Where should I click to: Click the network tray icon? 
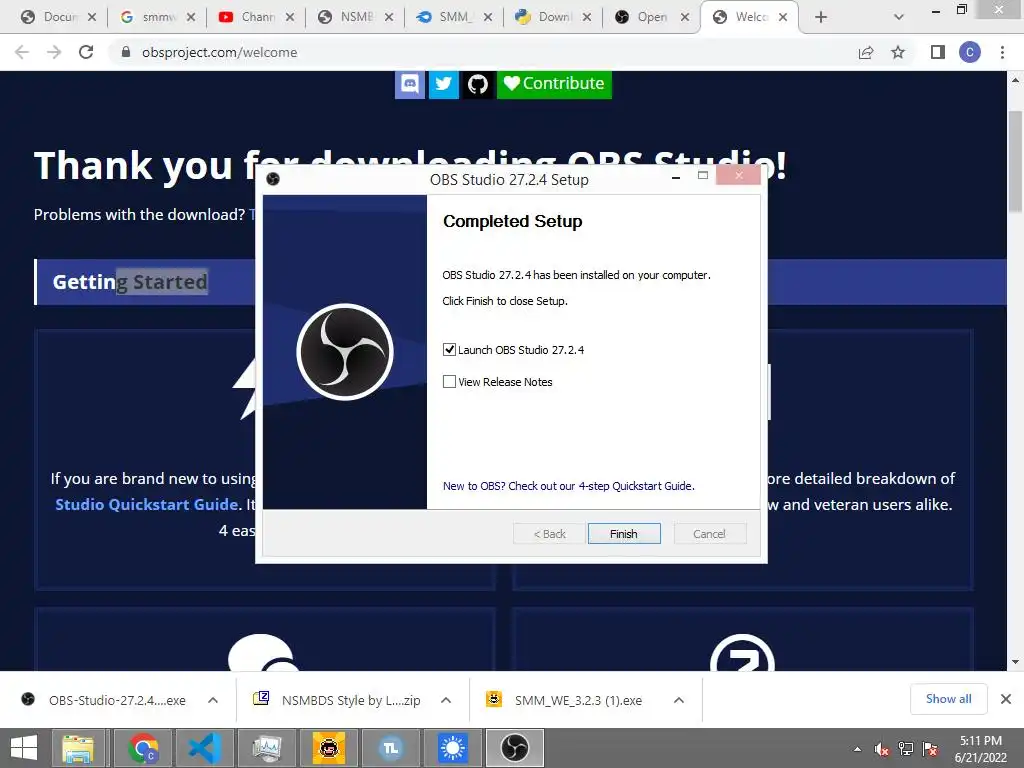click(906, 750)
